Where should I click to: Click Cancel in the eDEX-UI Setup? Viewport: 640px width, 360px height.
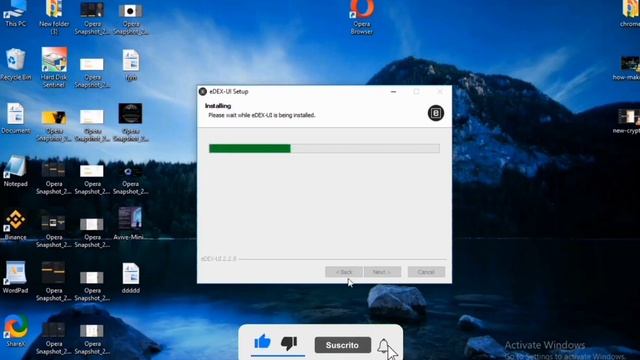click(426, 272)
